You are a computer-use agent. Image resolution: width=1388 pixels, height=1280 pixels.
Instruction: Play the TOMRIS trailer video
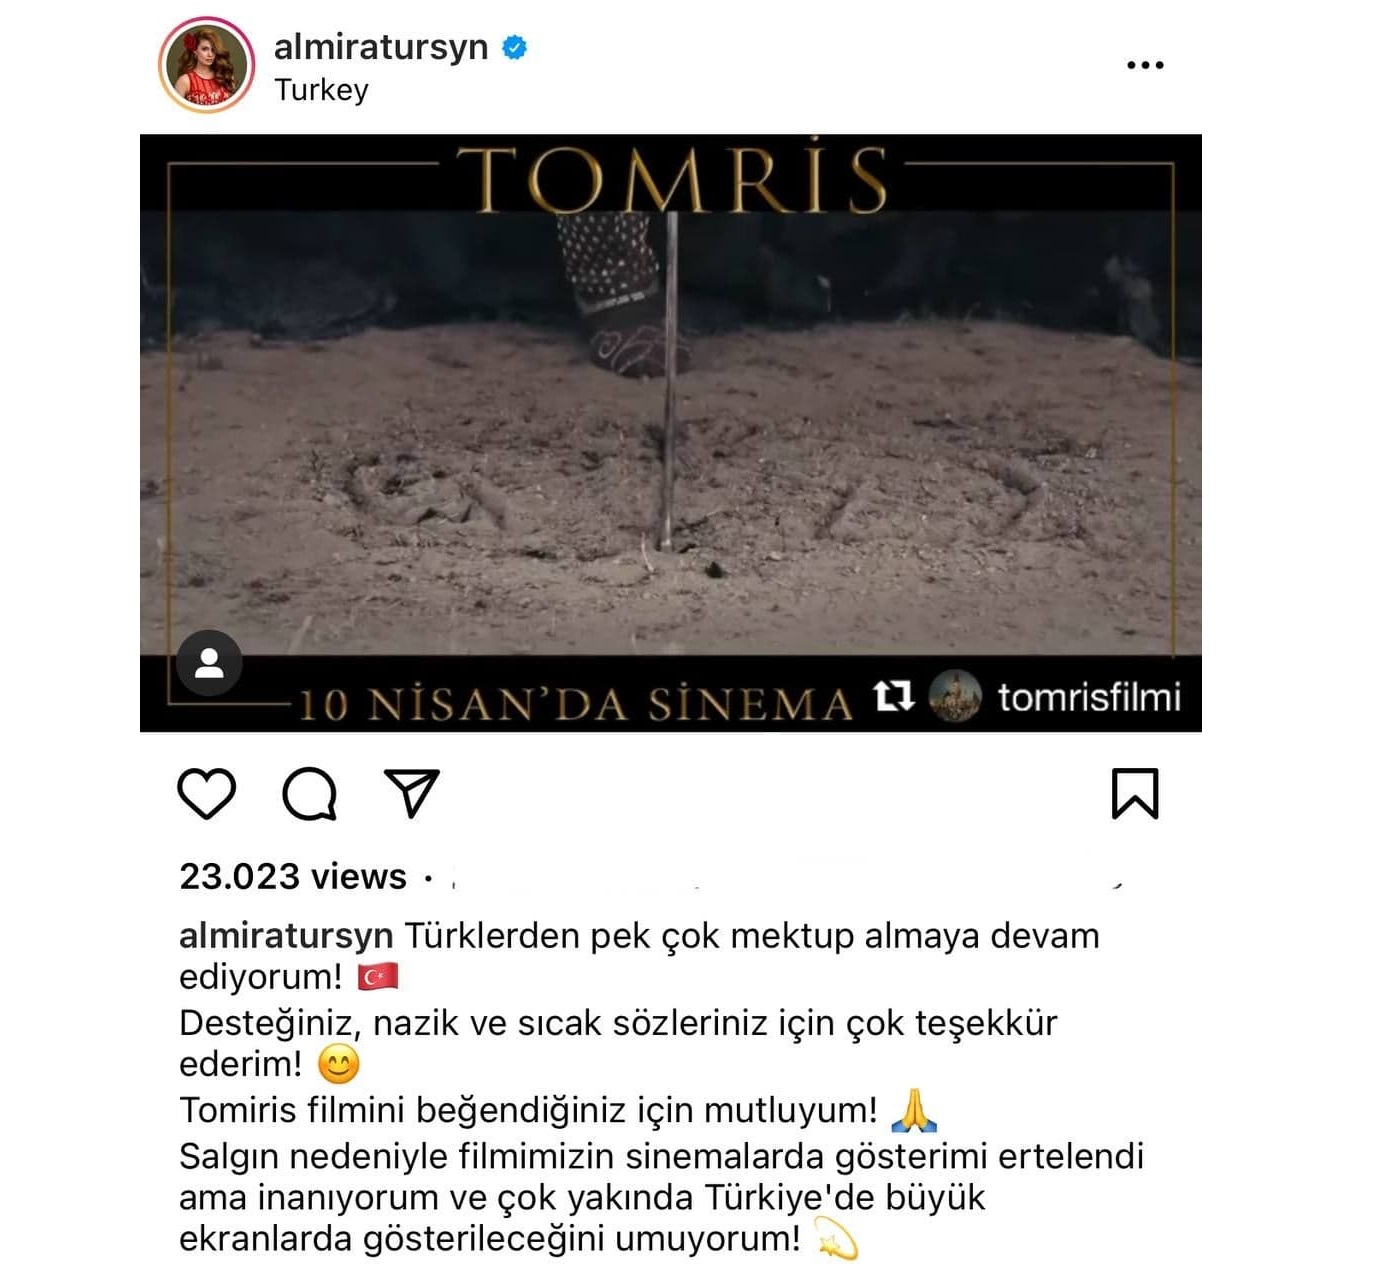point(671,433)
